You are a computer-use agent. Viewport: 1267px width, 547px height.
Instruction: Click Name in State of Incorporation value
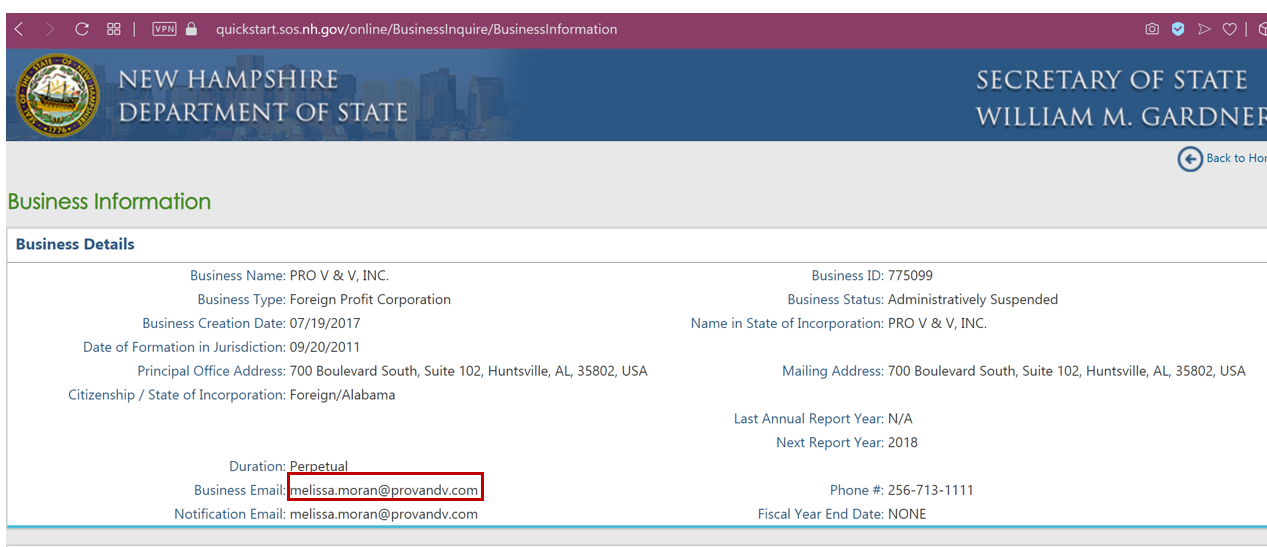click(937, 324)
